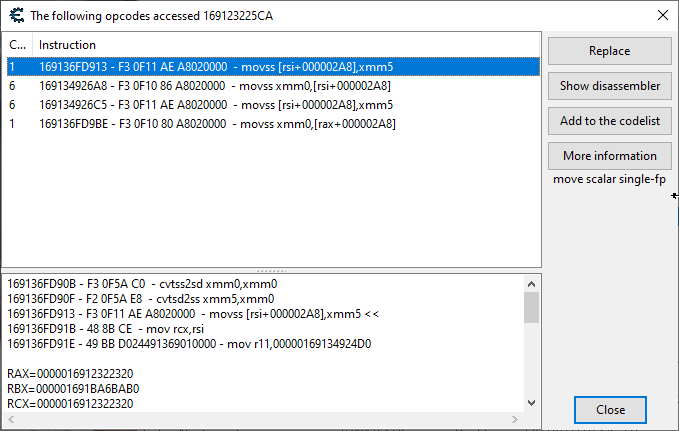The image size is (679, 431).
Task: Click the vertical scrollbar thumb in the details pane
Action: pos(531,308)
